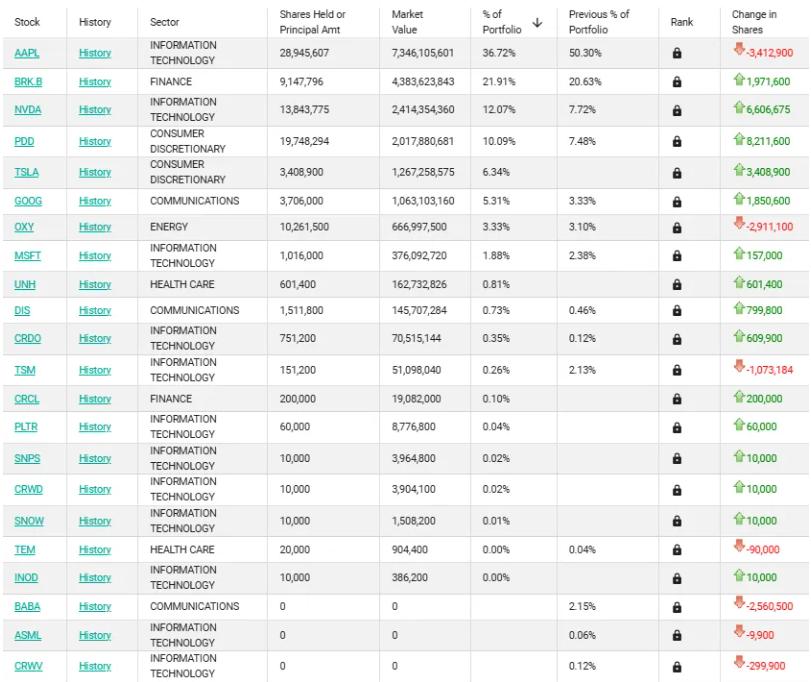Open the AAPL stock link
811x682 pixels.
pos(27,53)
